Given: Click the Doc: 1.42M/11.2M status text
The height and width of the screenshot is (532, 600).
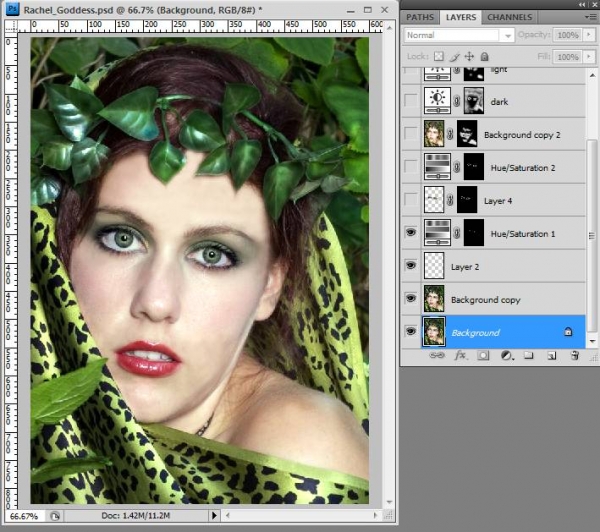Looking at the screenshot, I should [135, 516].
